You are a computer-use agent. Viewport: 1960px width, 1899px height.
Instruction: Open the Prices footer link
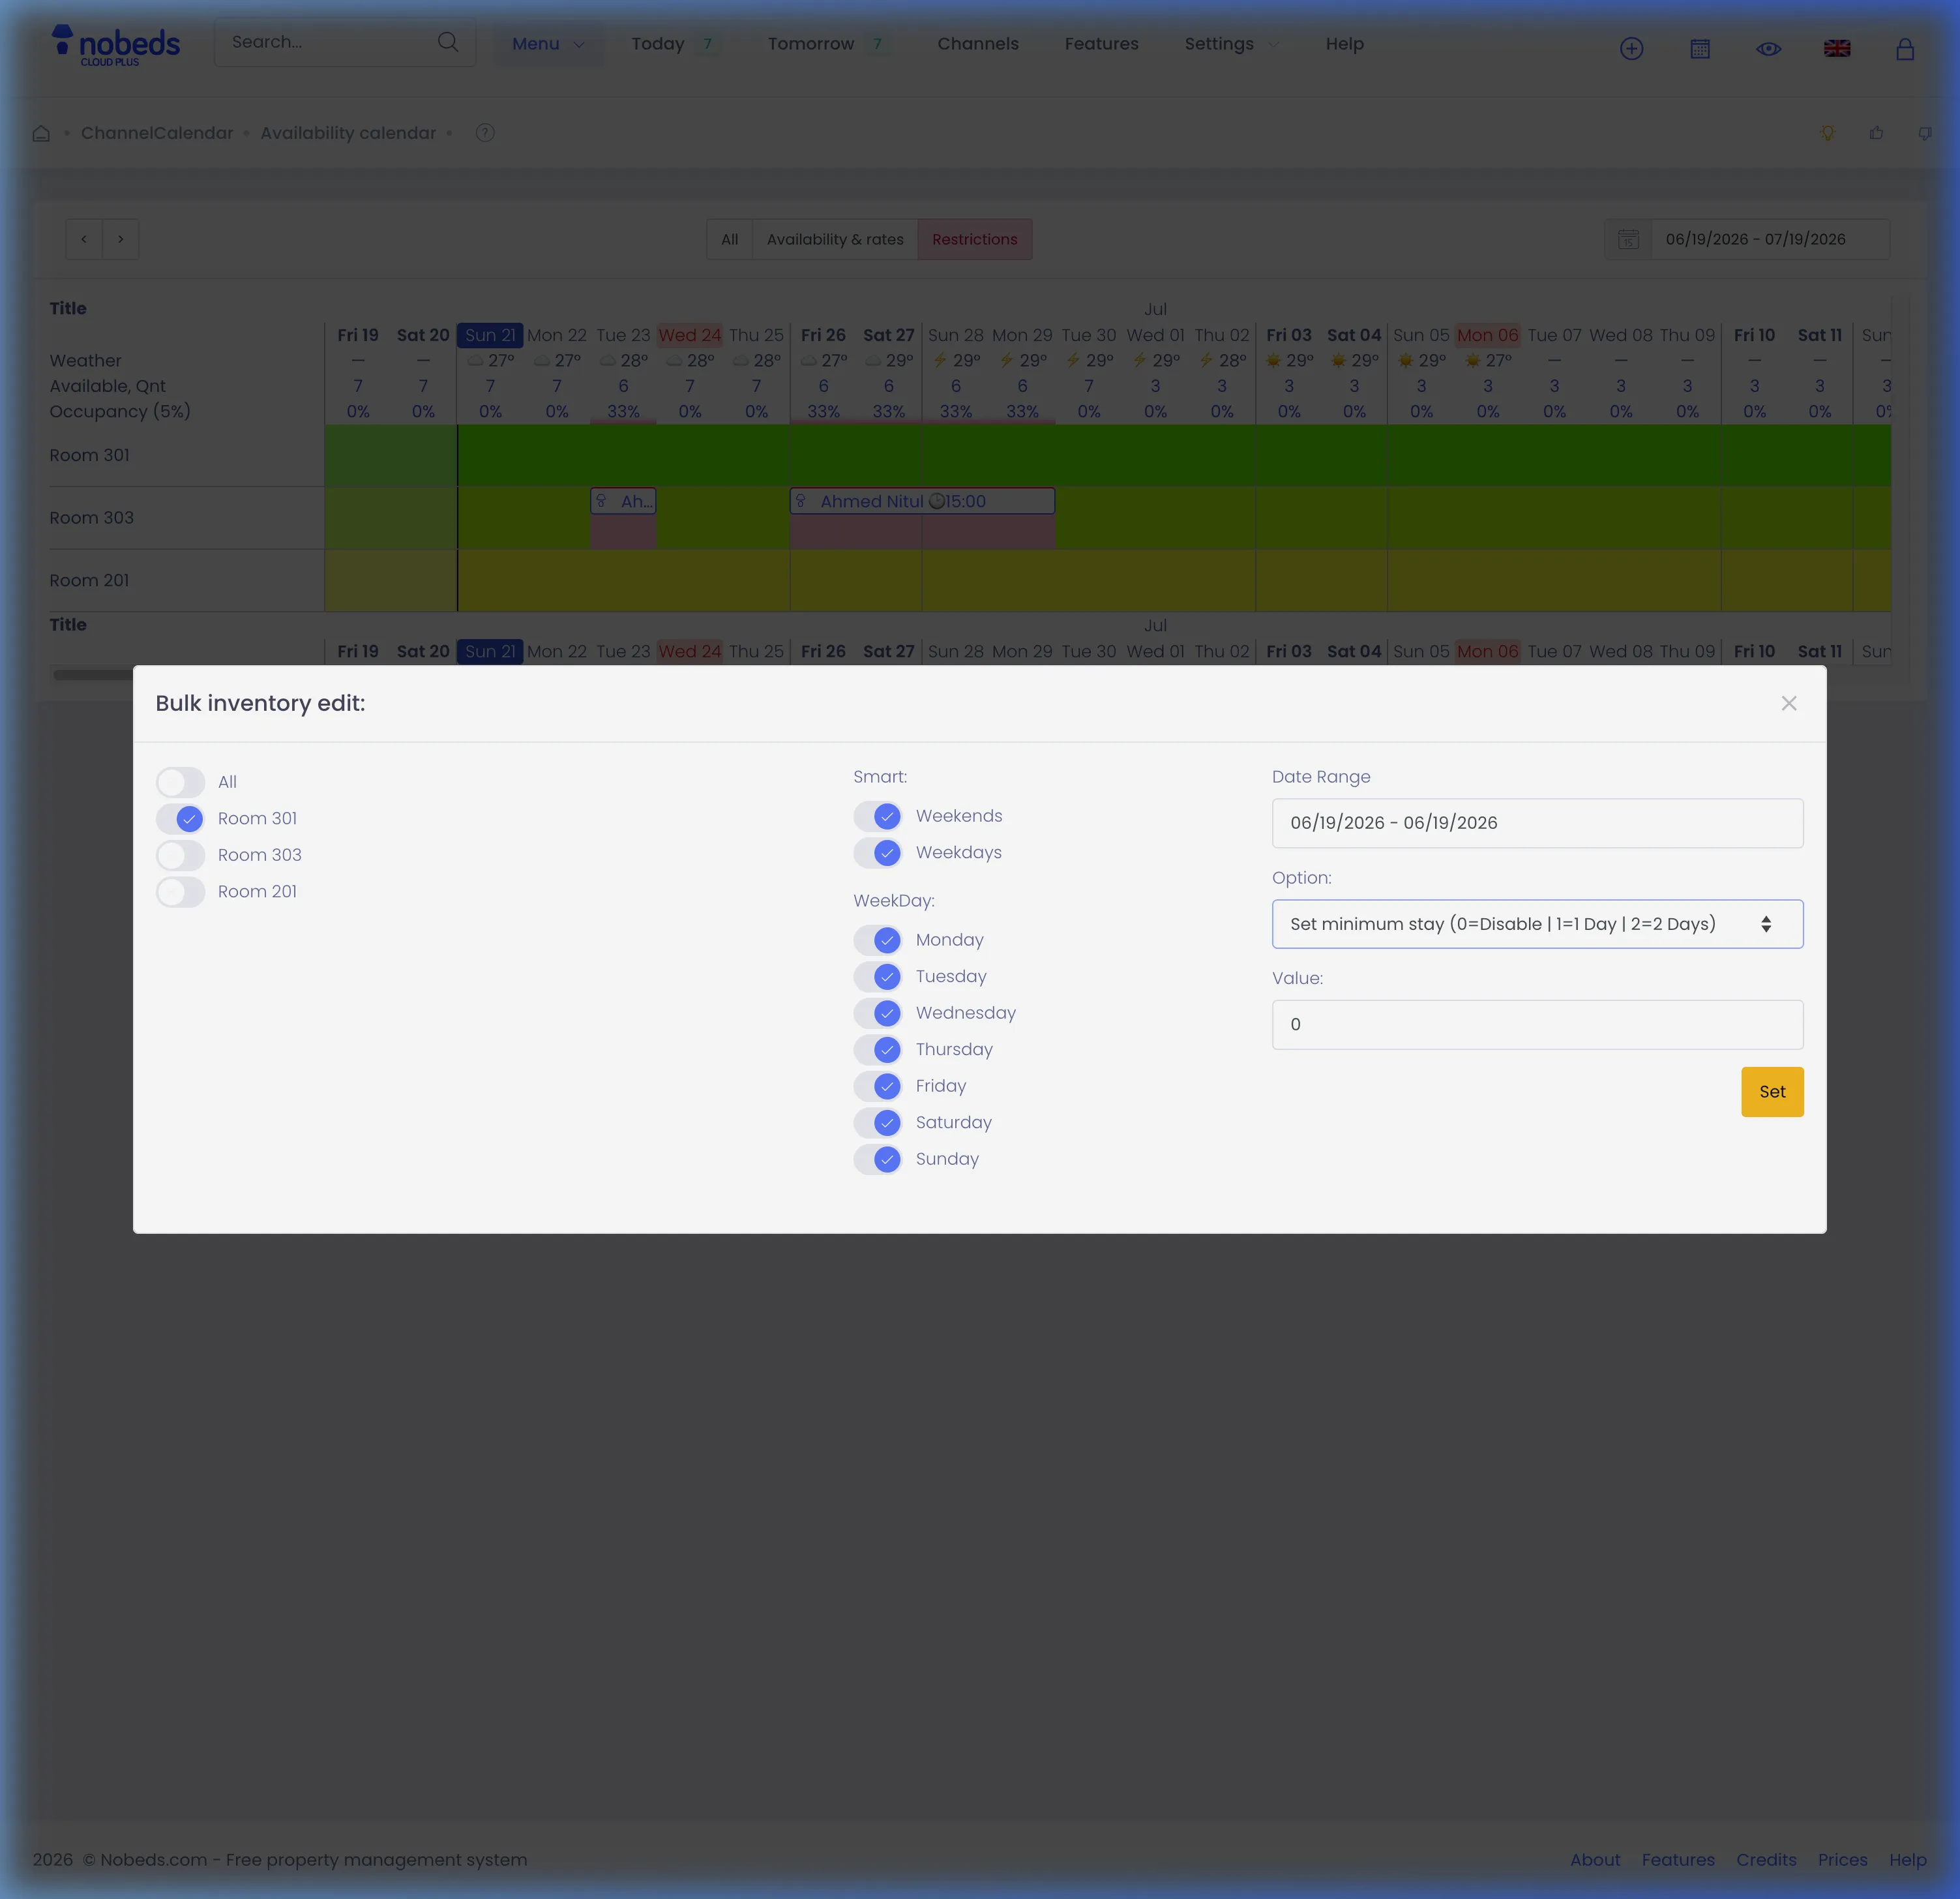point(1842,1860)
